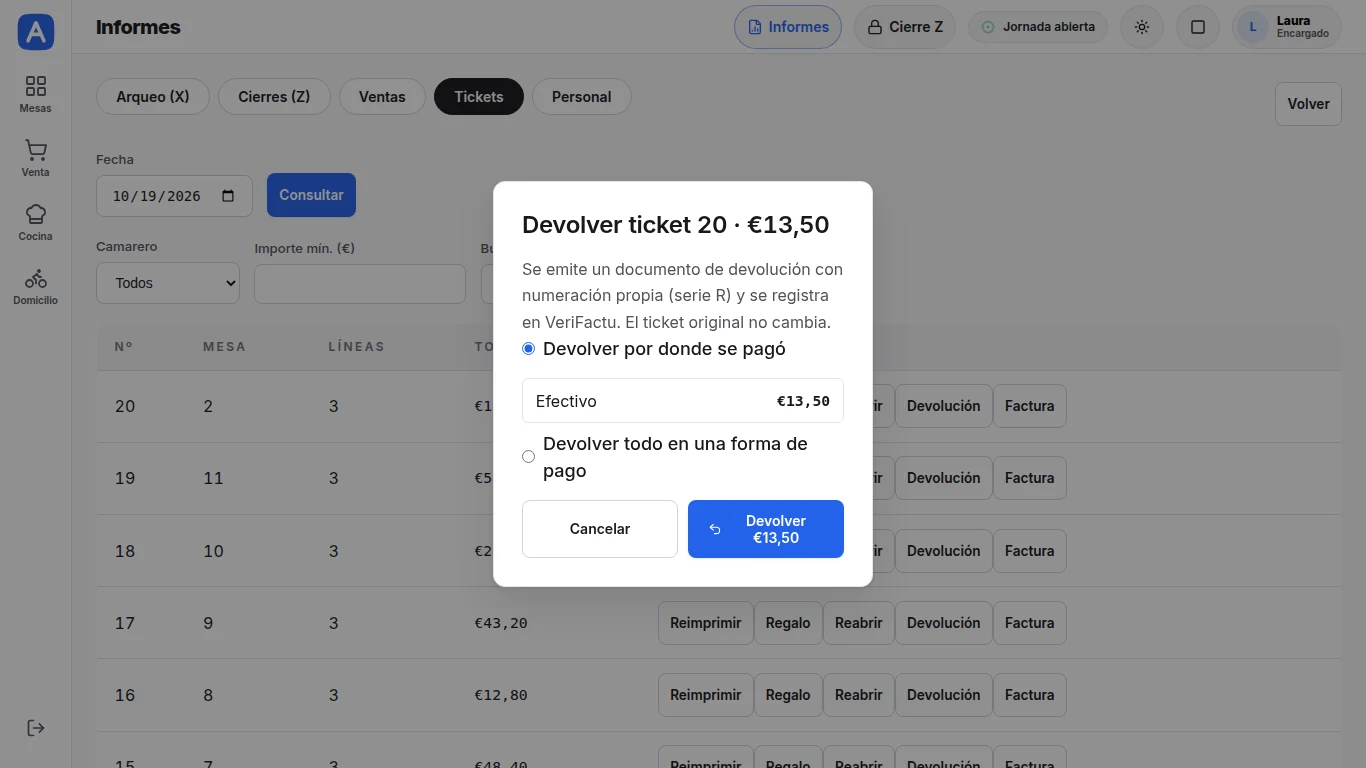The width and height of the screenshot is (1366, 768).
Task: Click Devolución for ticket 17
Action: click(944, 623)
